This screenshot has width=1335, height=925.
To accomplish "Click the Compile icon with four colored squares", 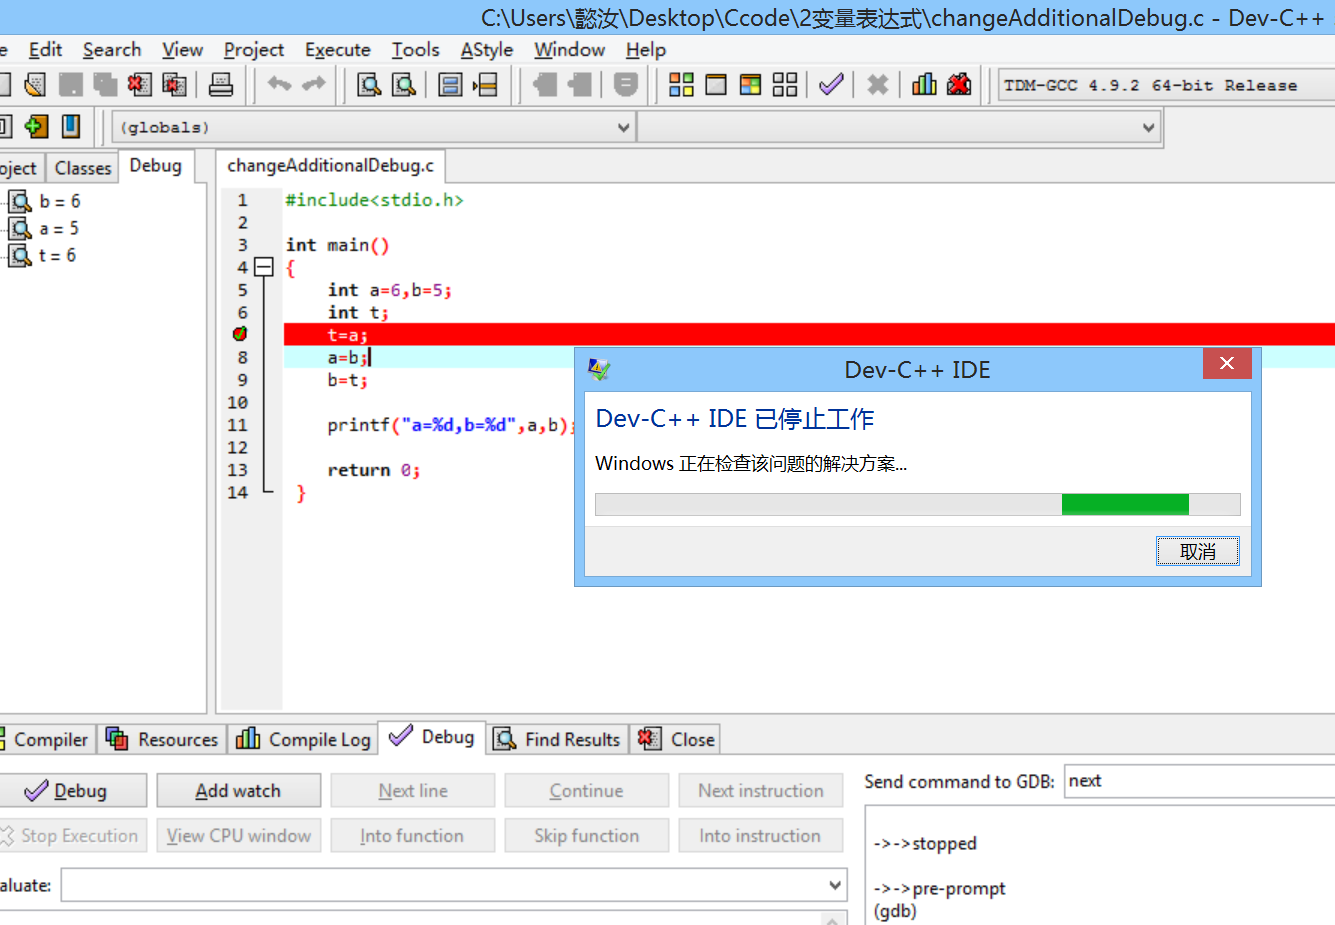I will coord(682,85).
